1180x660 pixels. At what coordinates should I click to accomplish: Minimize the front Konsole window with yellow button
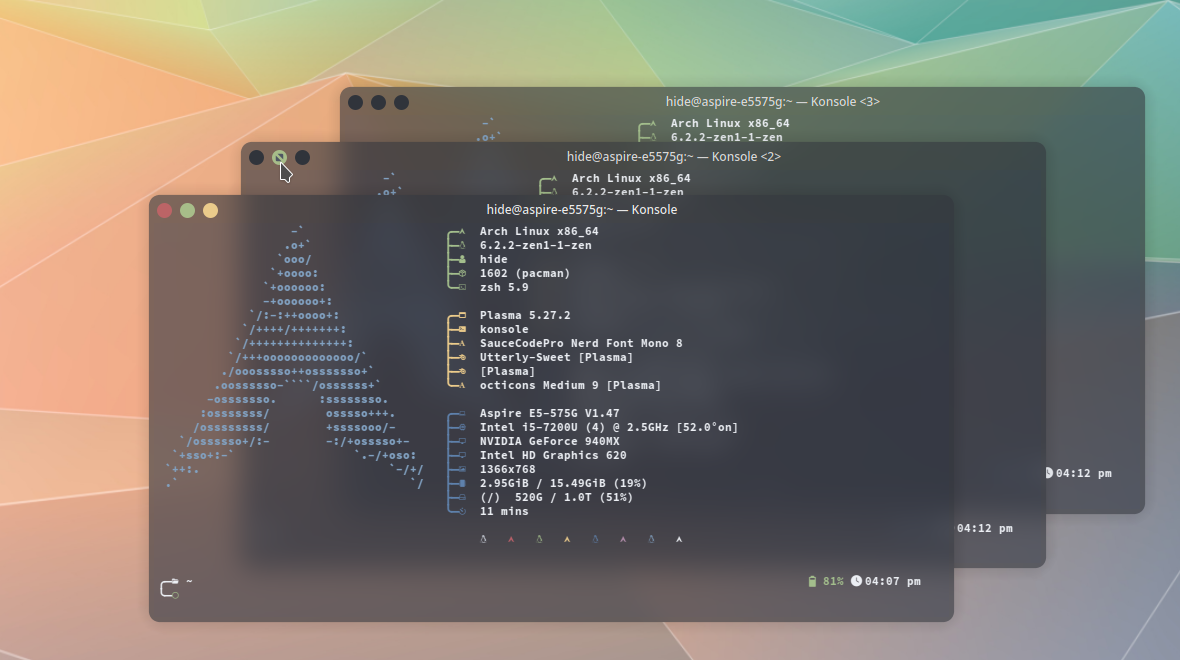pos(211,211)
